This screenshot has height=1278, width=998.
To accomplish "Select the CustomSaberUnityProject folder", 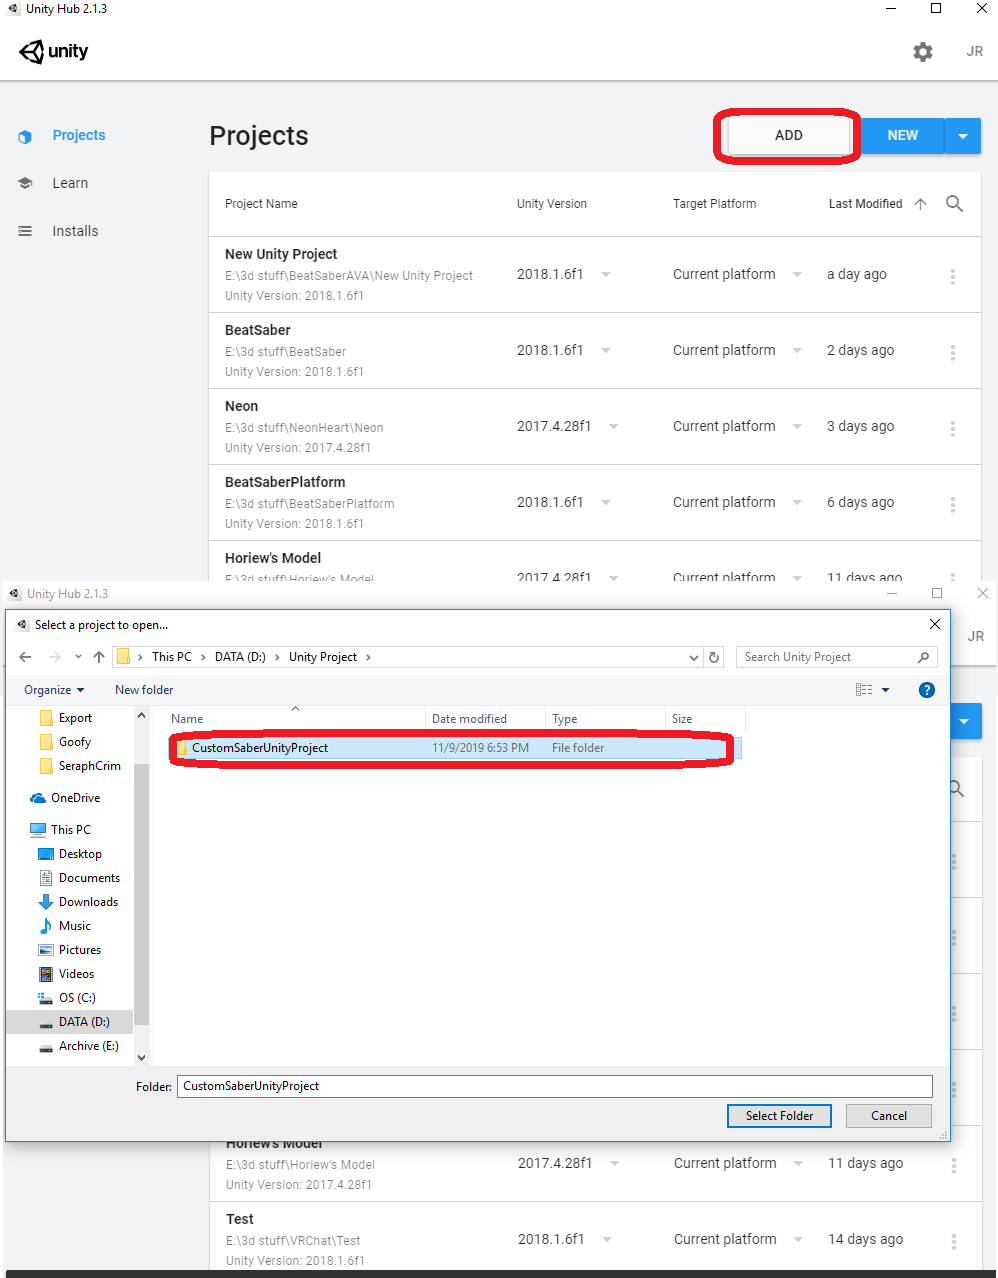I will [260, 748].
